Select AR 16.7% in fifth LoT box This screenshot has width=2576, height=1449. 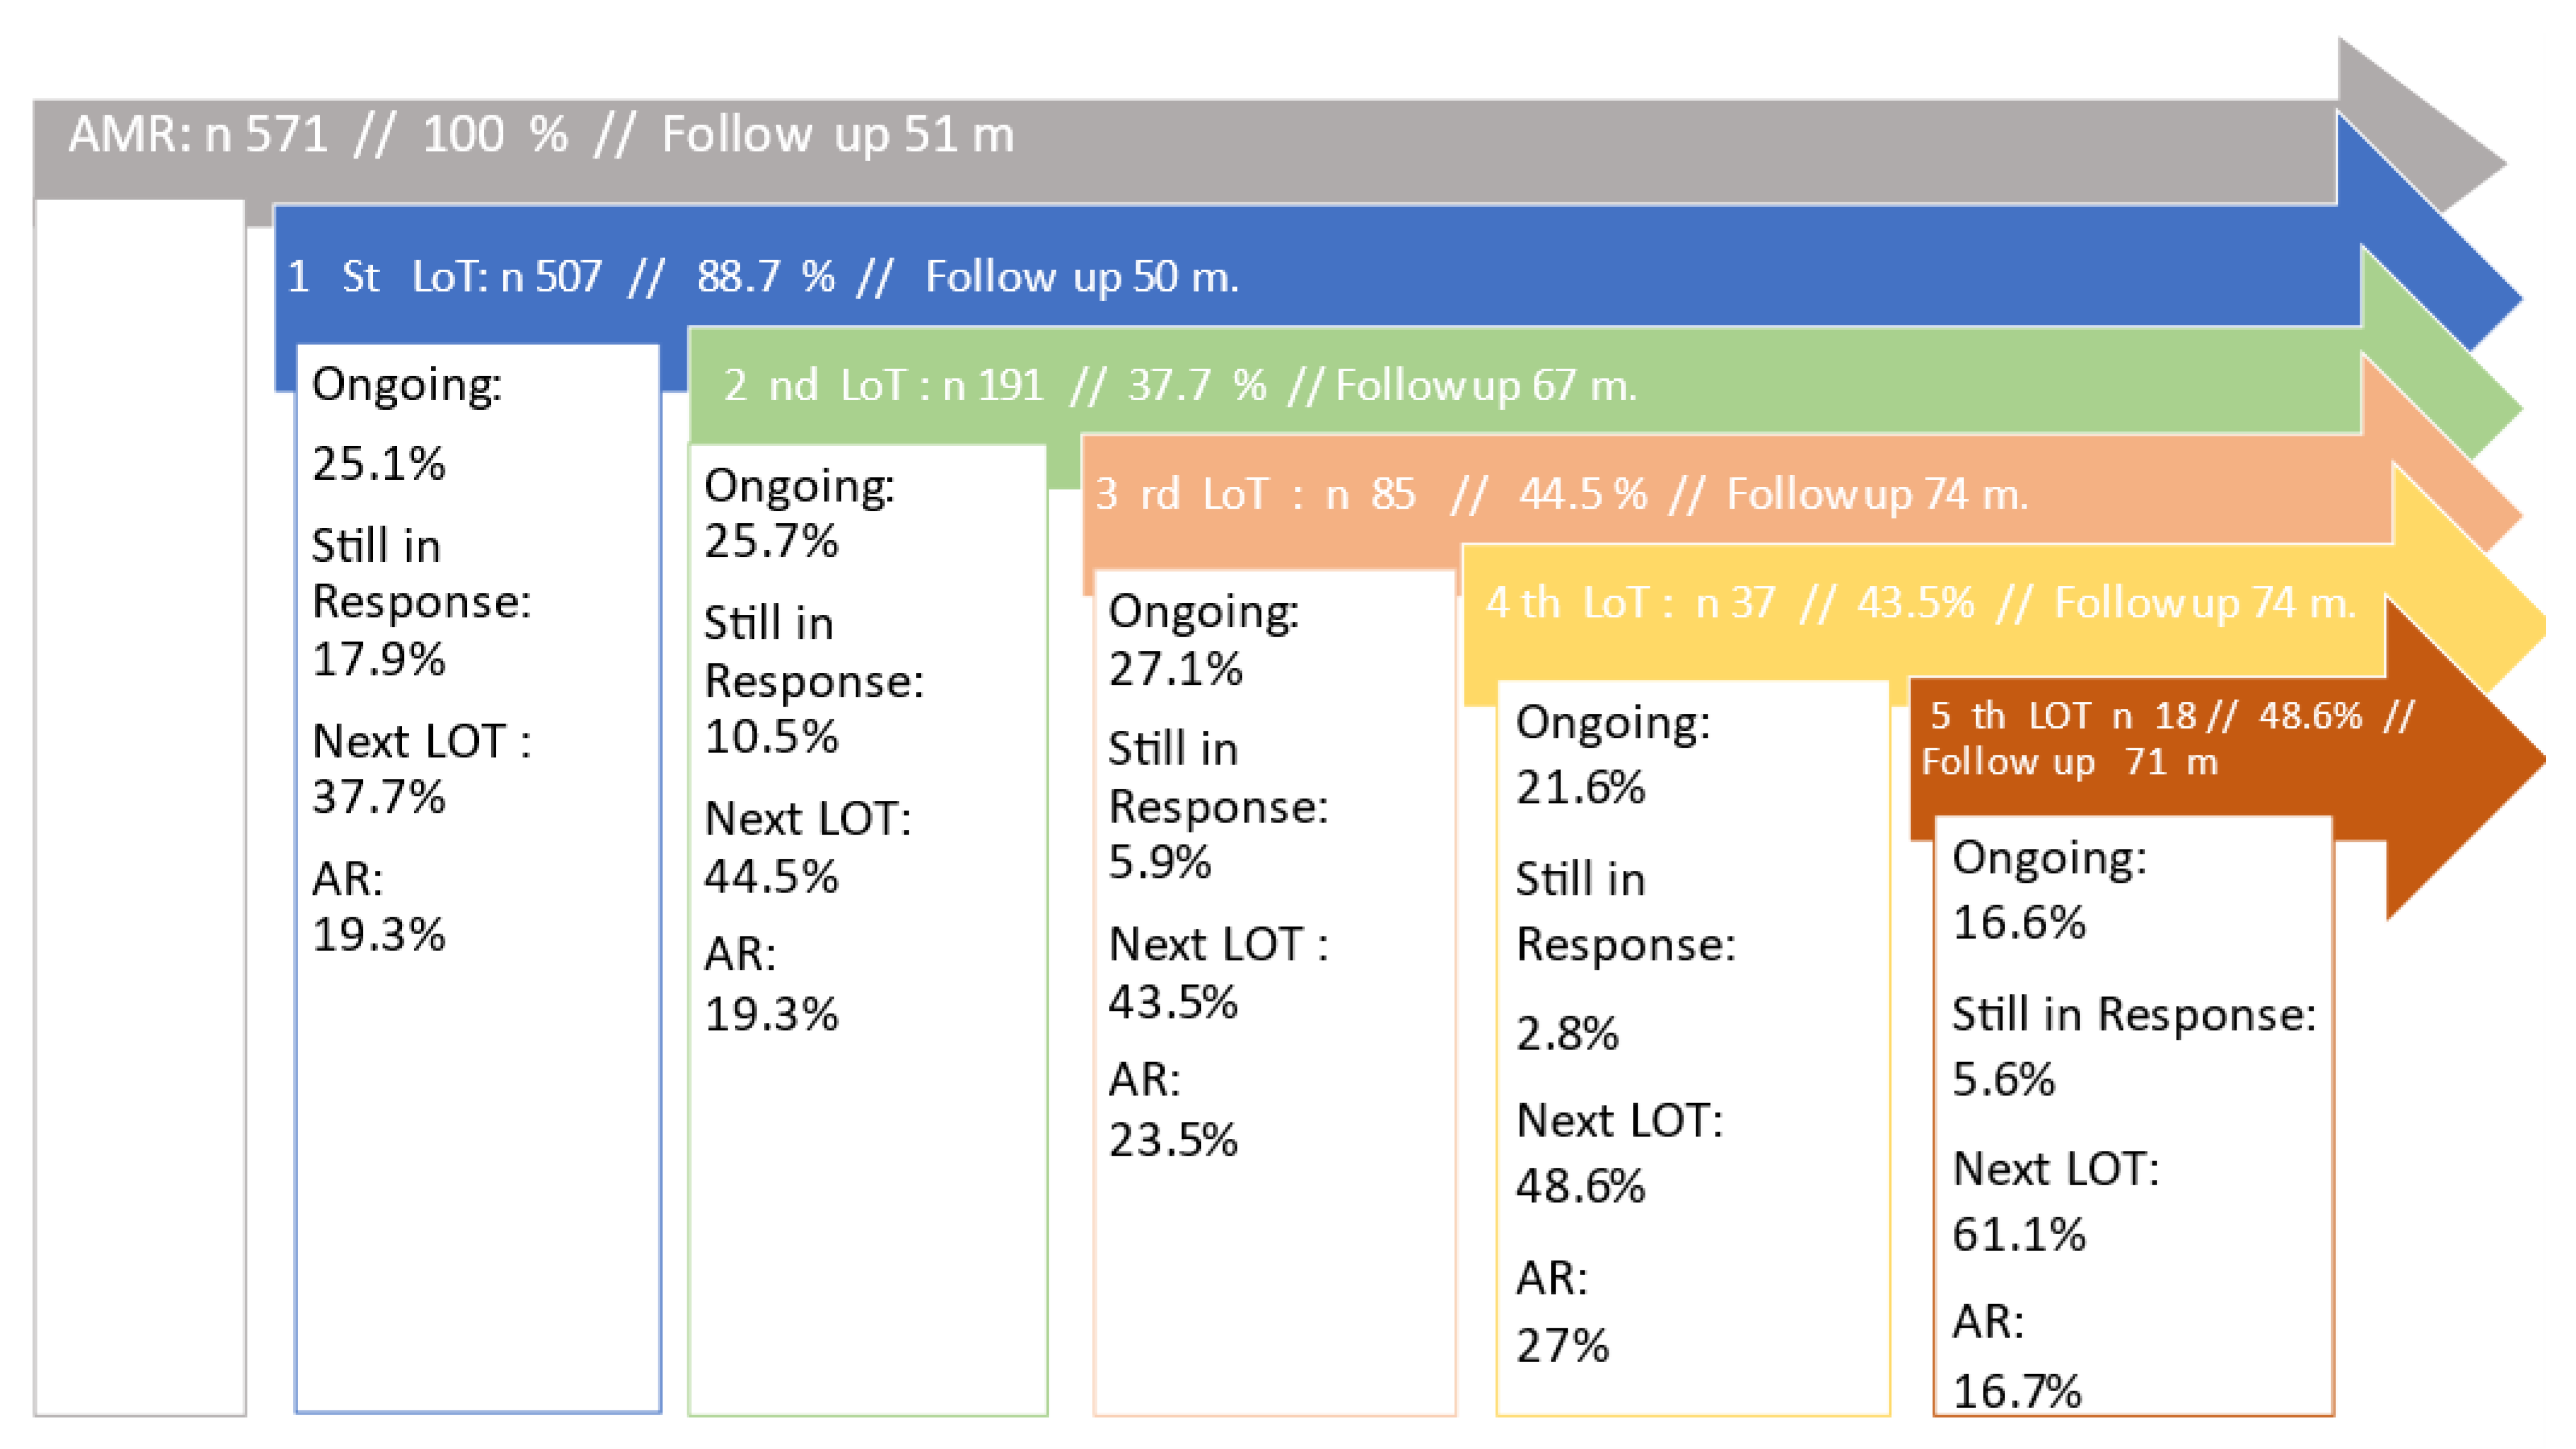click(x=2017, y=1355)
